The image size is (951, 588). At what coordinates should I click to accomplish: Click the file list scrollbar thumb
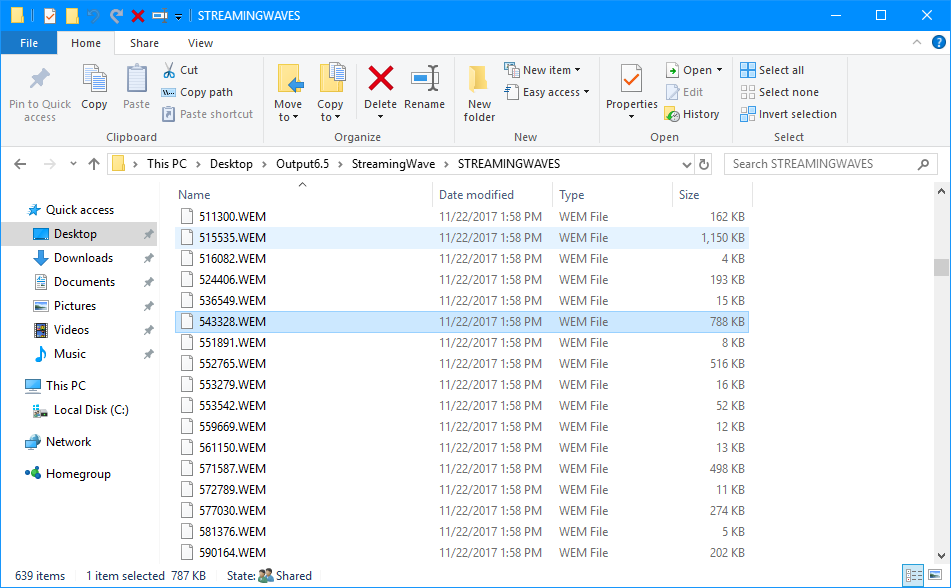point(941,267)
